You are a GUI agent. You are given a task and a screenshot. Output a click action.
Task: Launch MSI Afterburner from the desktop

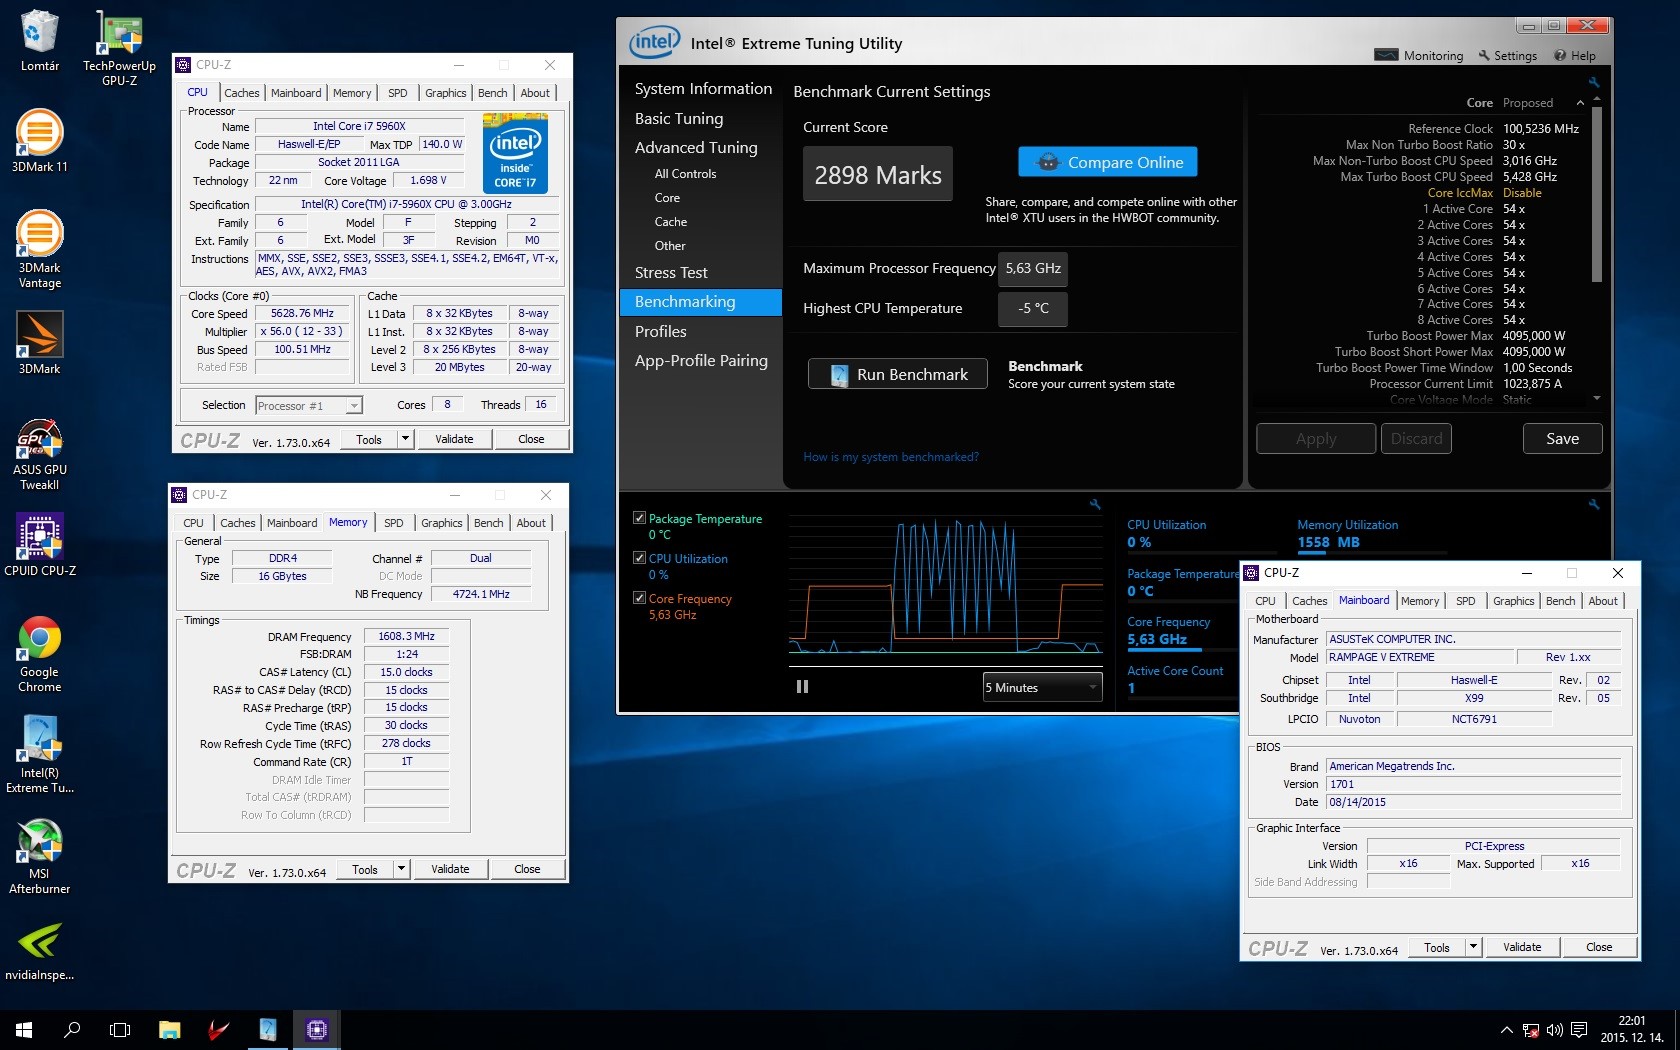[x=40, y=842]
